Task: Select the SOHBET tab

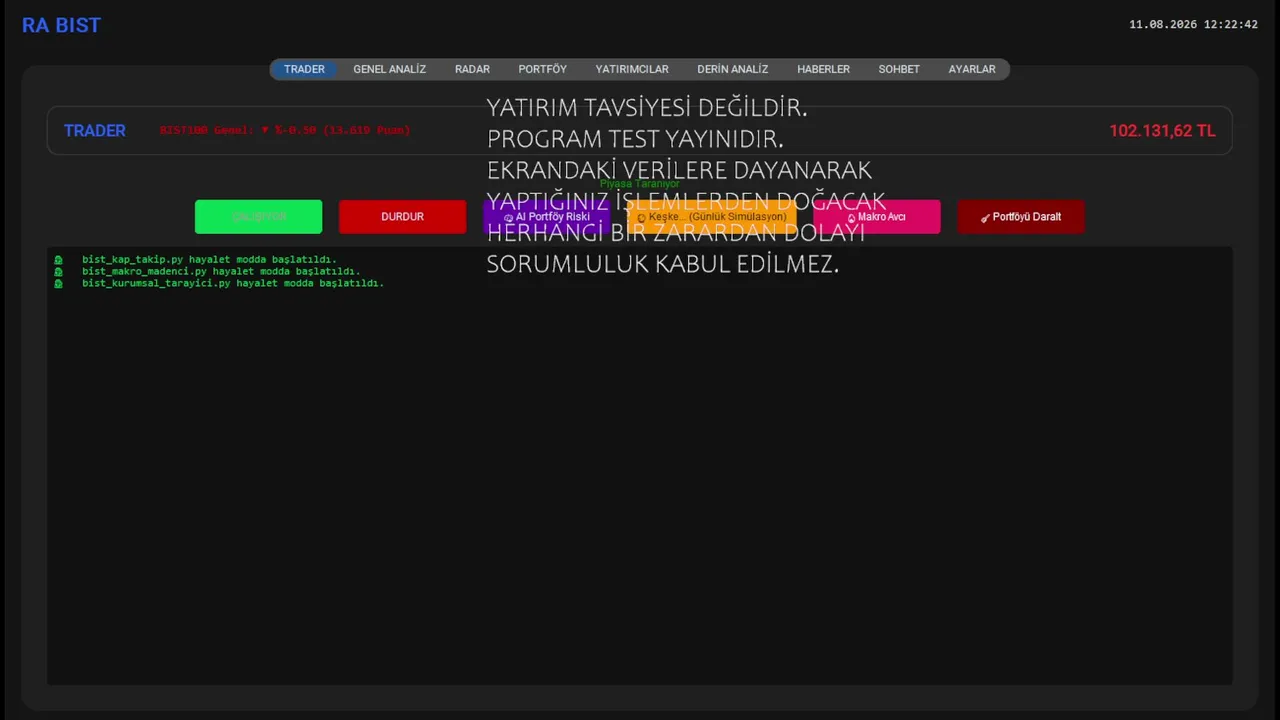Action: pyautogui.click(x=899, y=69)
